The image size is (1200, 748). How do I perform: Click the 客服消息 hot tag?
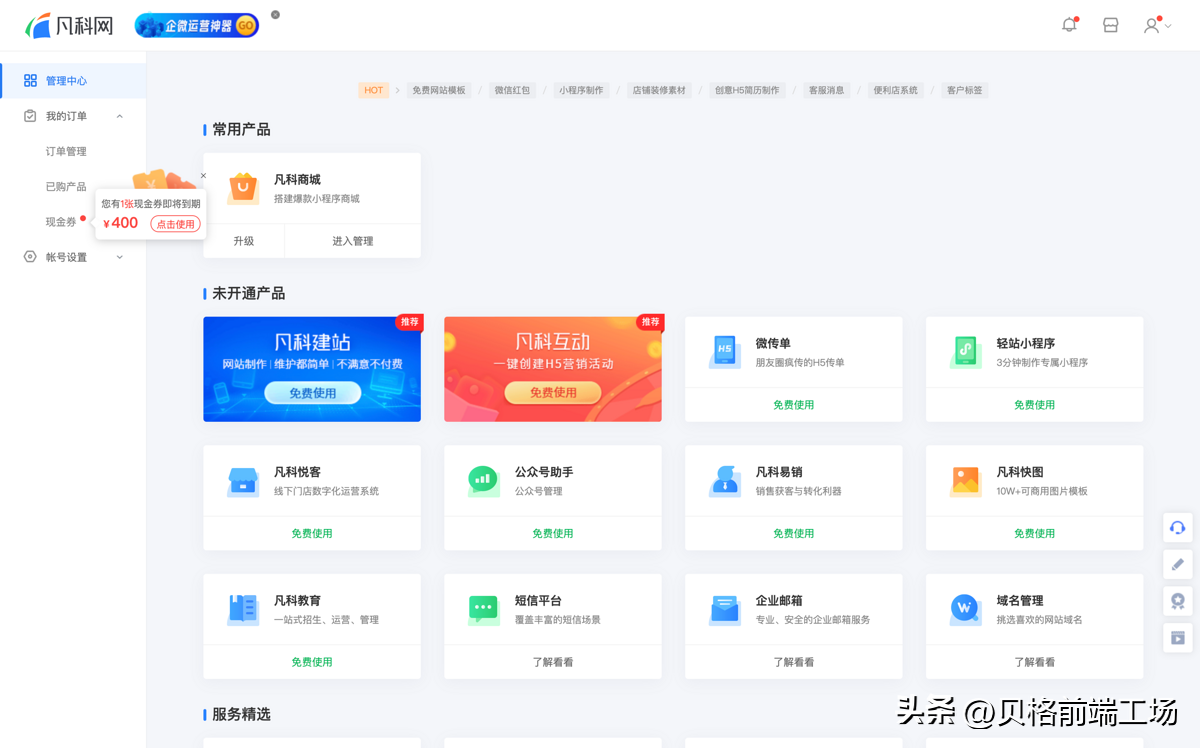[826, 90]
